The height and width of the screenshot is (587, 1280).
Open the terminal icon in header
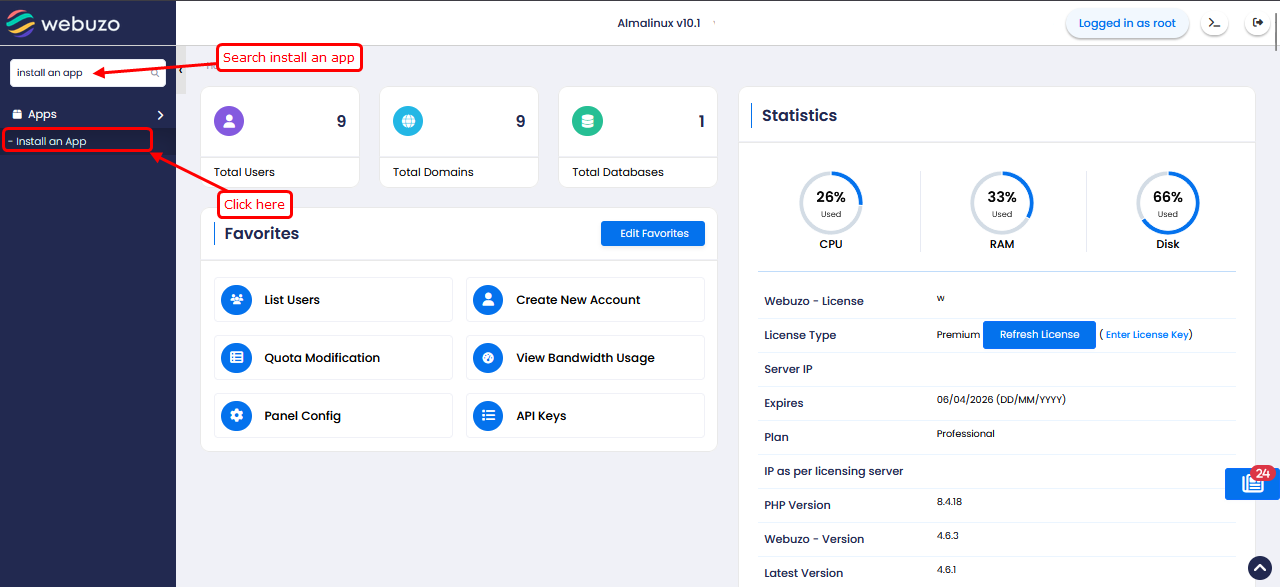(1214, 23)
